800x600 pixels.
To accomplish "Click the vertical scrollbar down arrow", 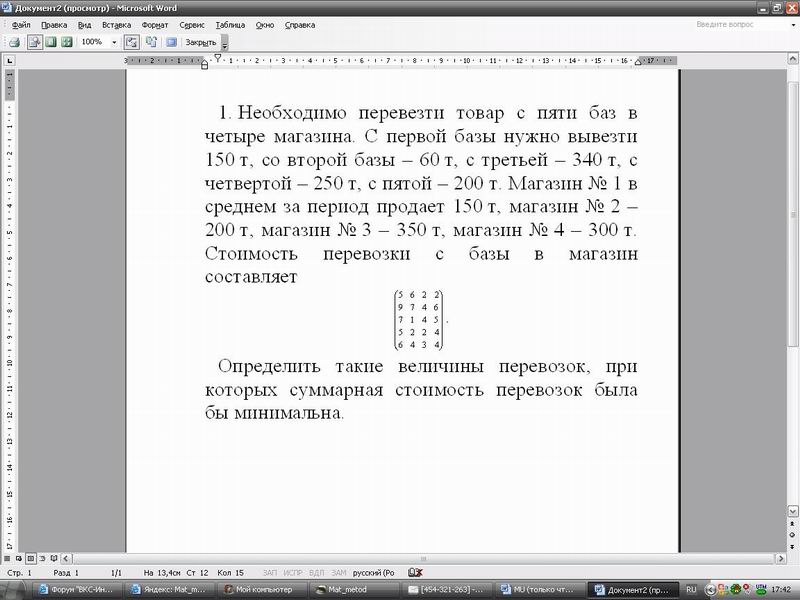I will pyautogui.click(x=793, y=511).
